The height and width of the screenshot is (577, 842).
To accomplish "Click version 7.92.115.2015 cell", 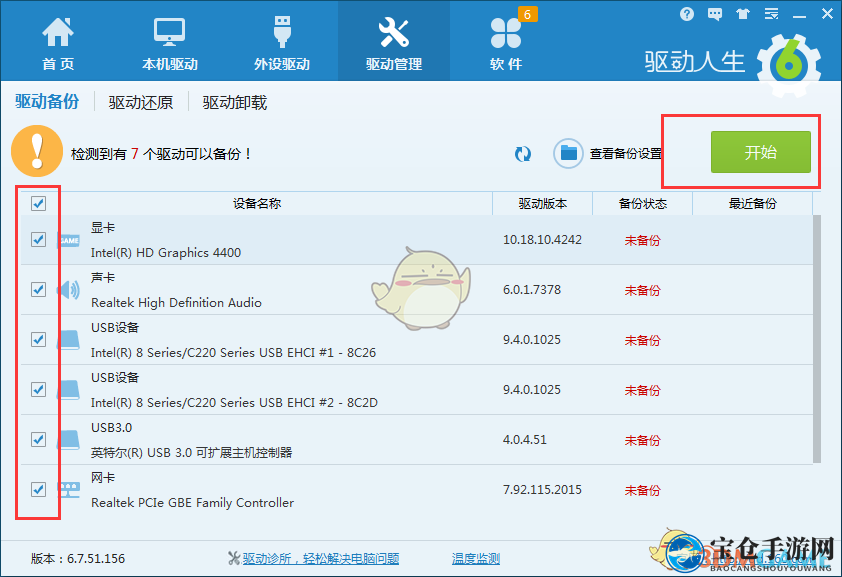I will pyautogui.click(x=542, y=490).
